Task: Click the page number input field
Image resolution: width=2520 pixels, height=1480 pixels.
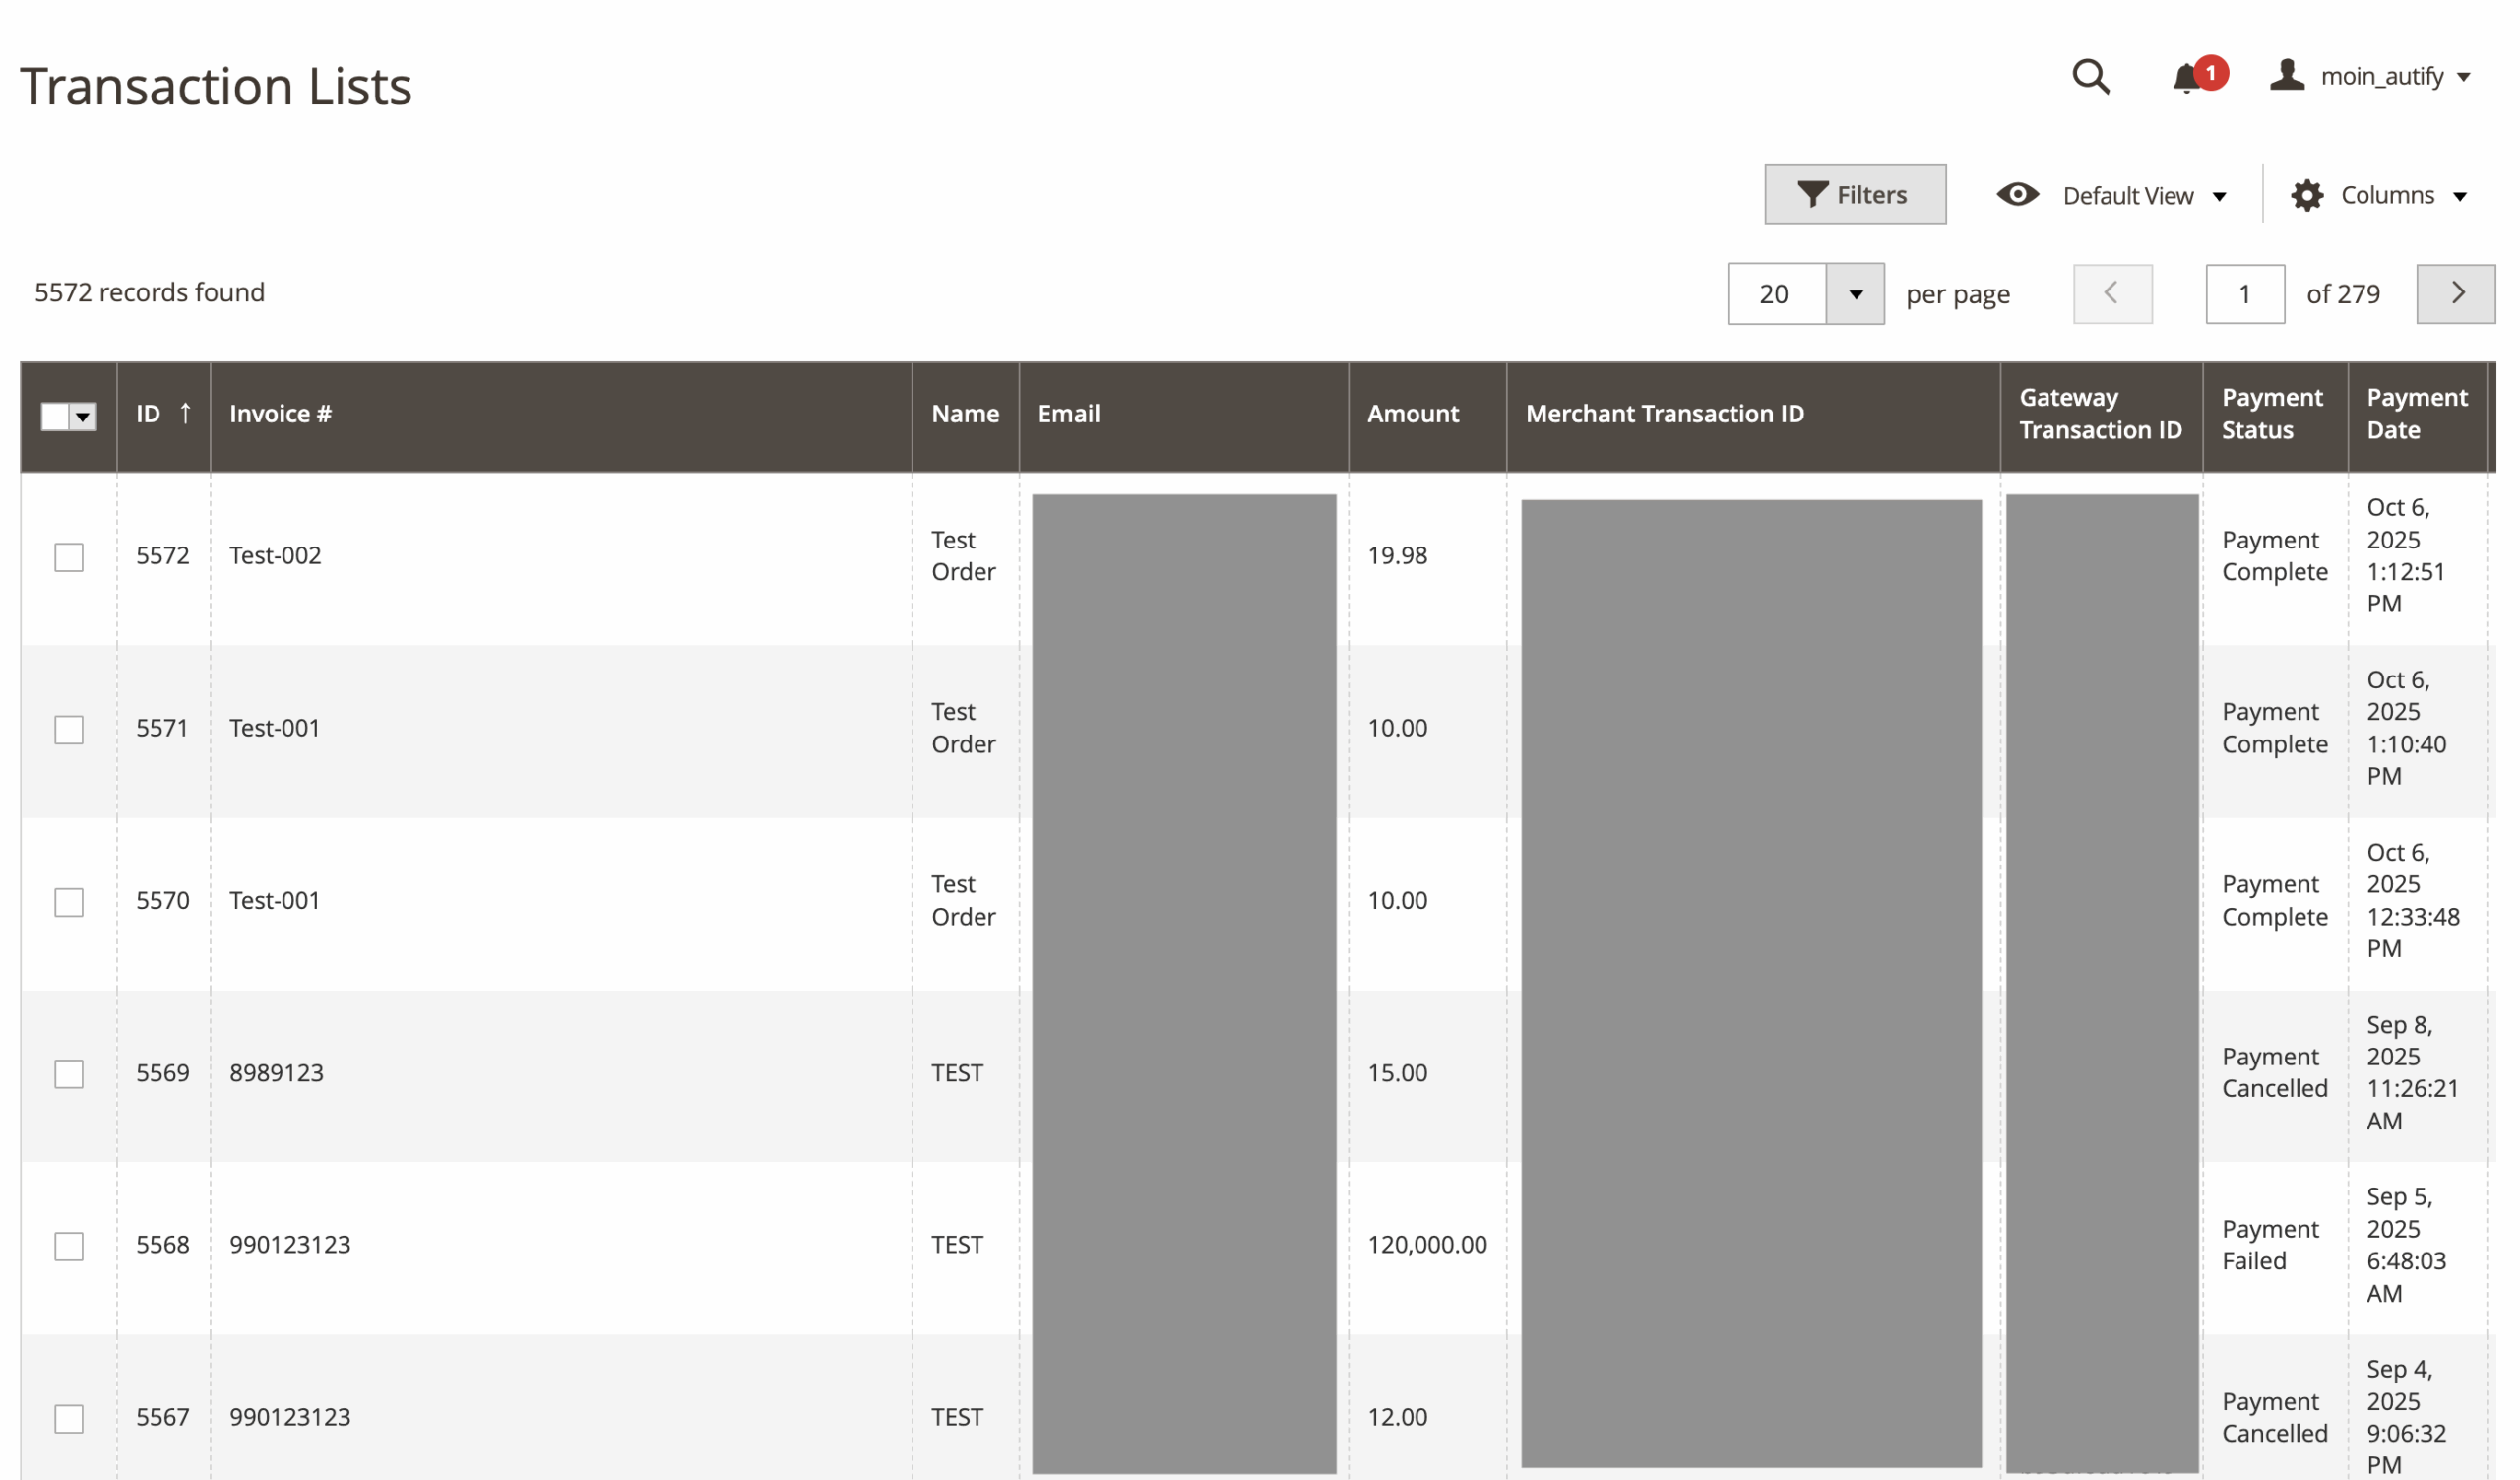Action: point(2245,292)
